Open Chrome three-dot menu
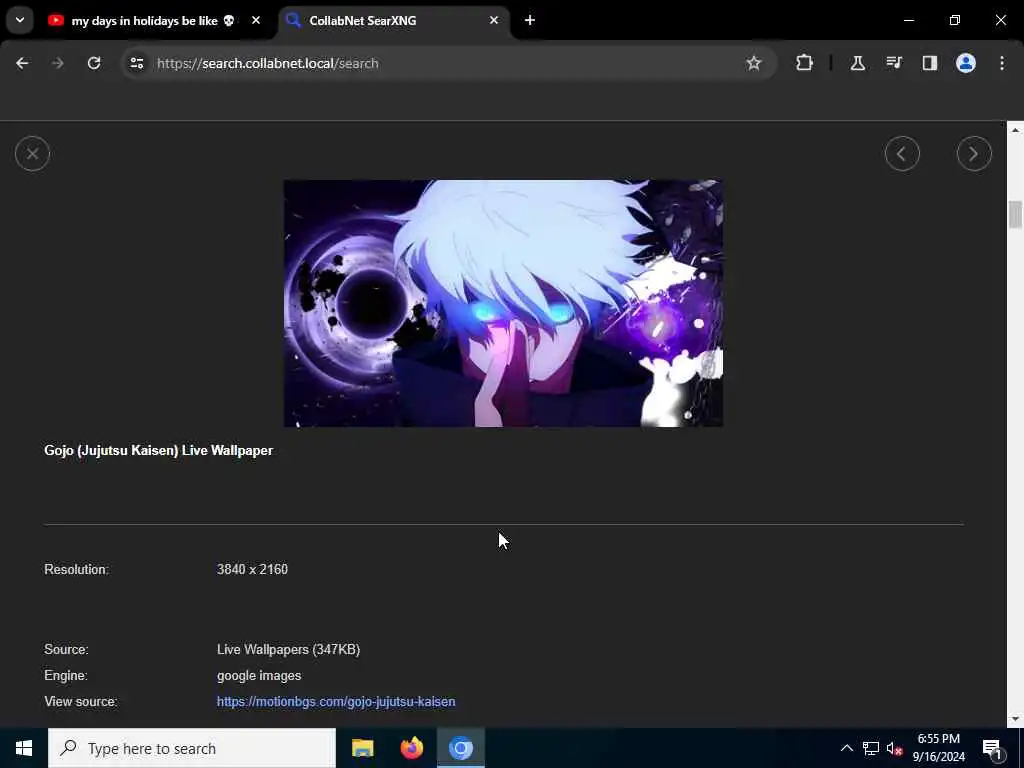1024x768 pixels. [1002, 63]
